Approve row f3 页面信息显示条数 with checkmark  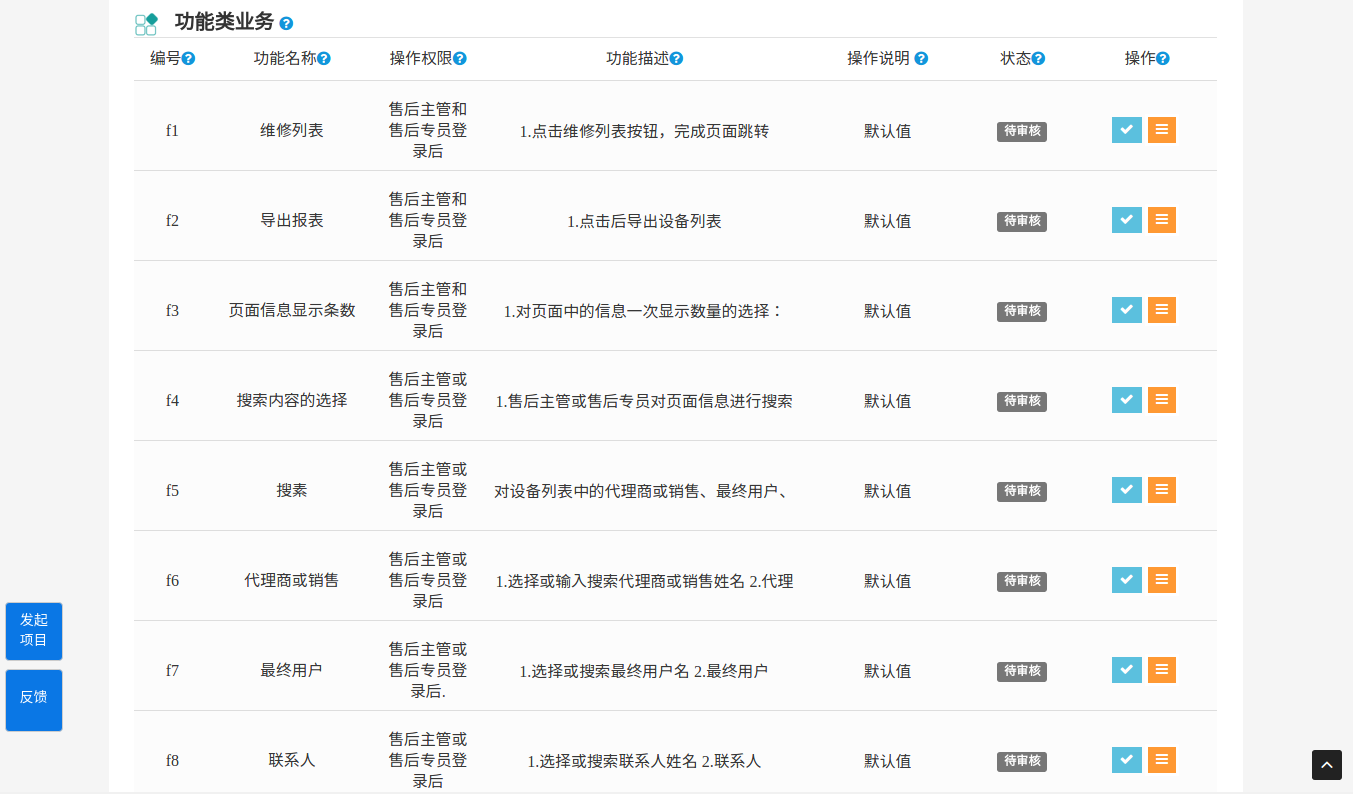tap(1127, 310)
